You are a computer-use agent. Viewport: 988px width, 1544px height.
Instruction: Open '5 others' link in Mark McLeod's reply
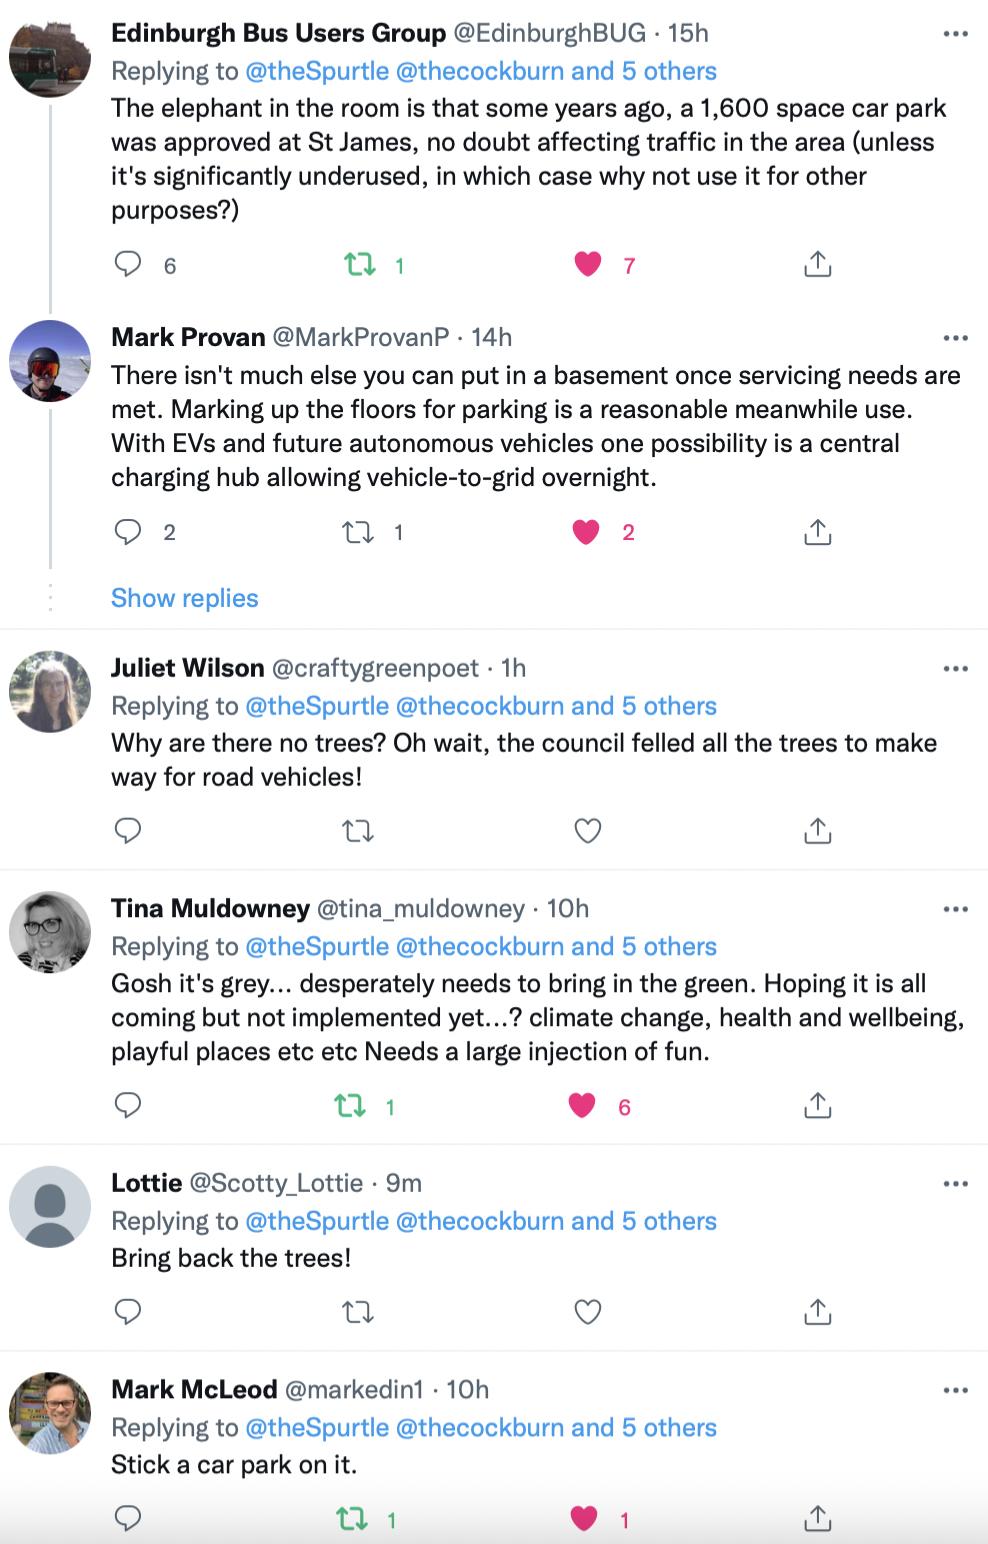[x=669, y=1427]
